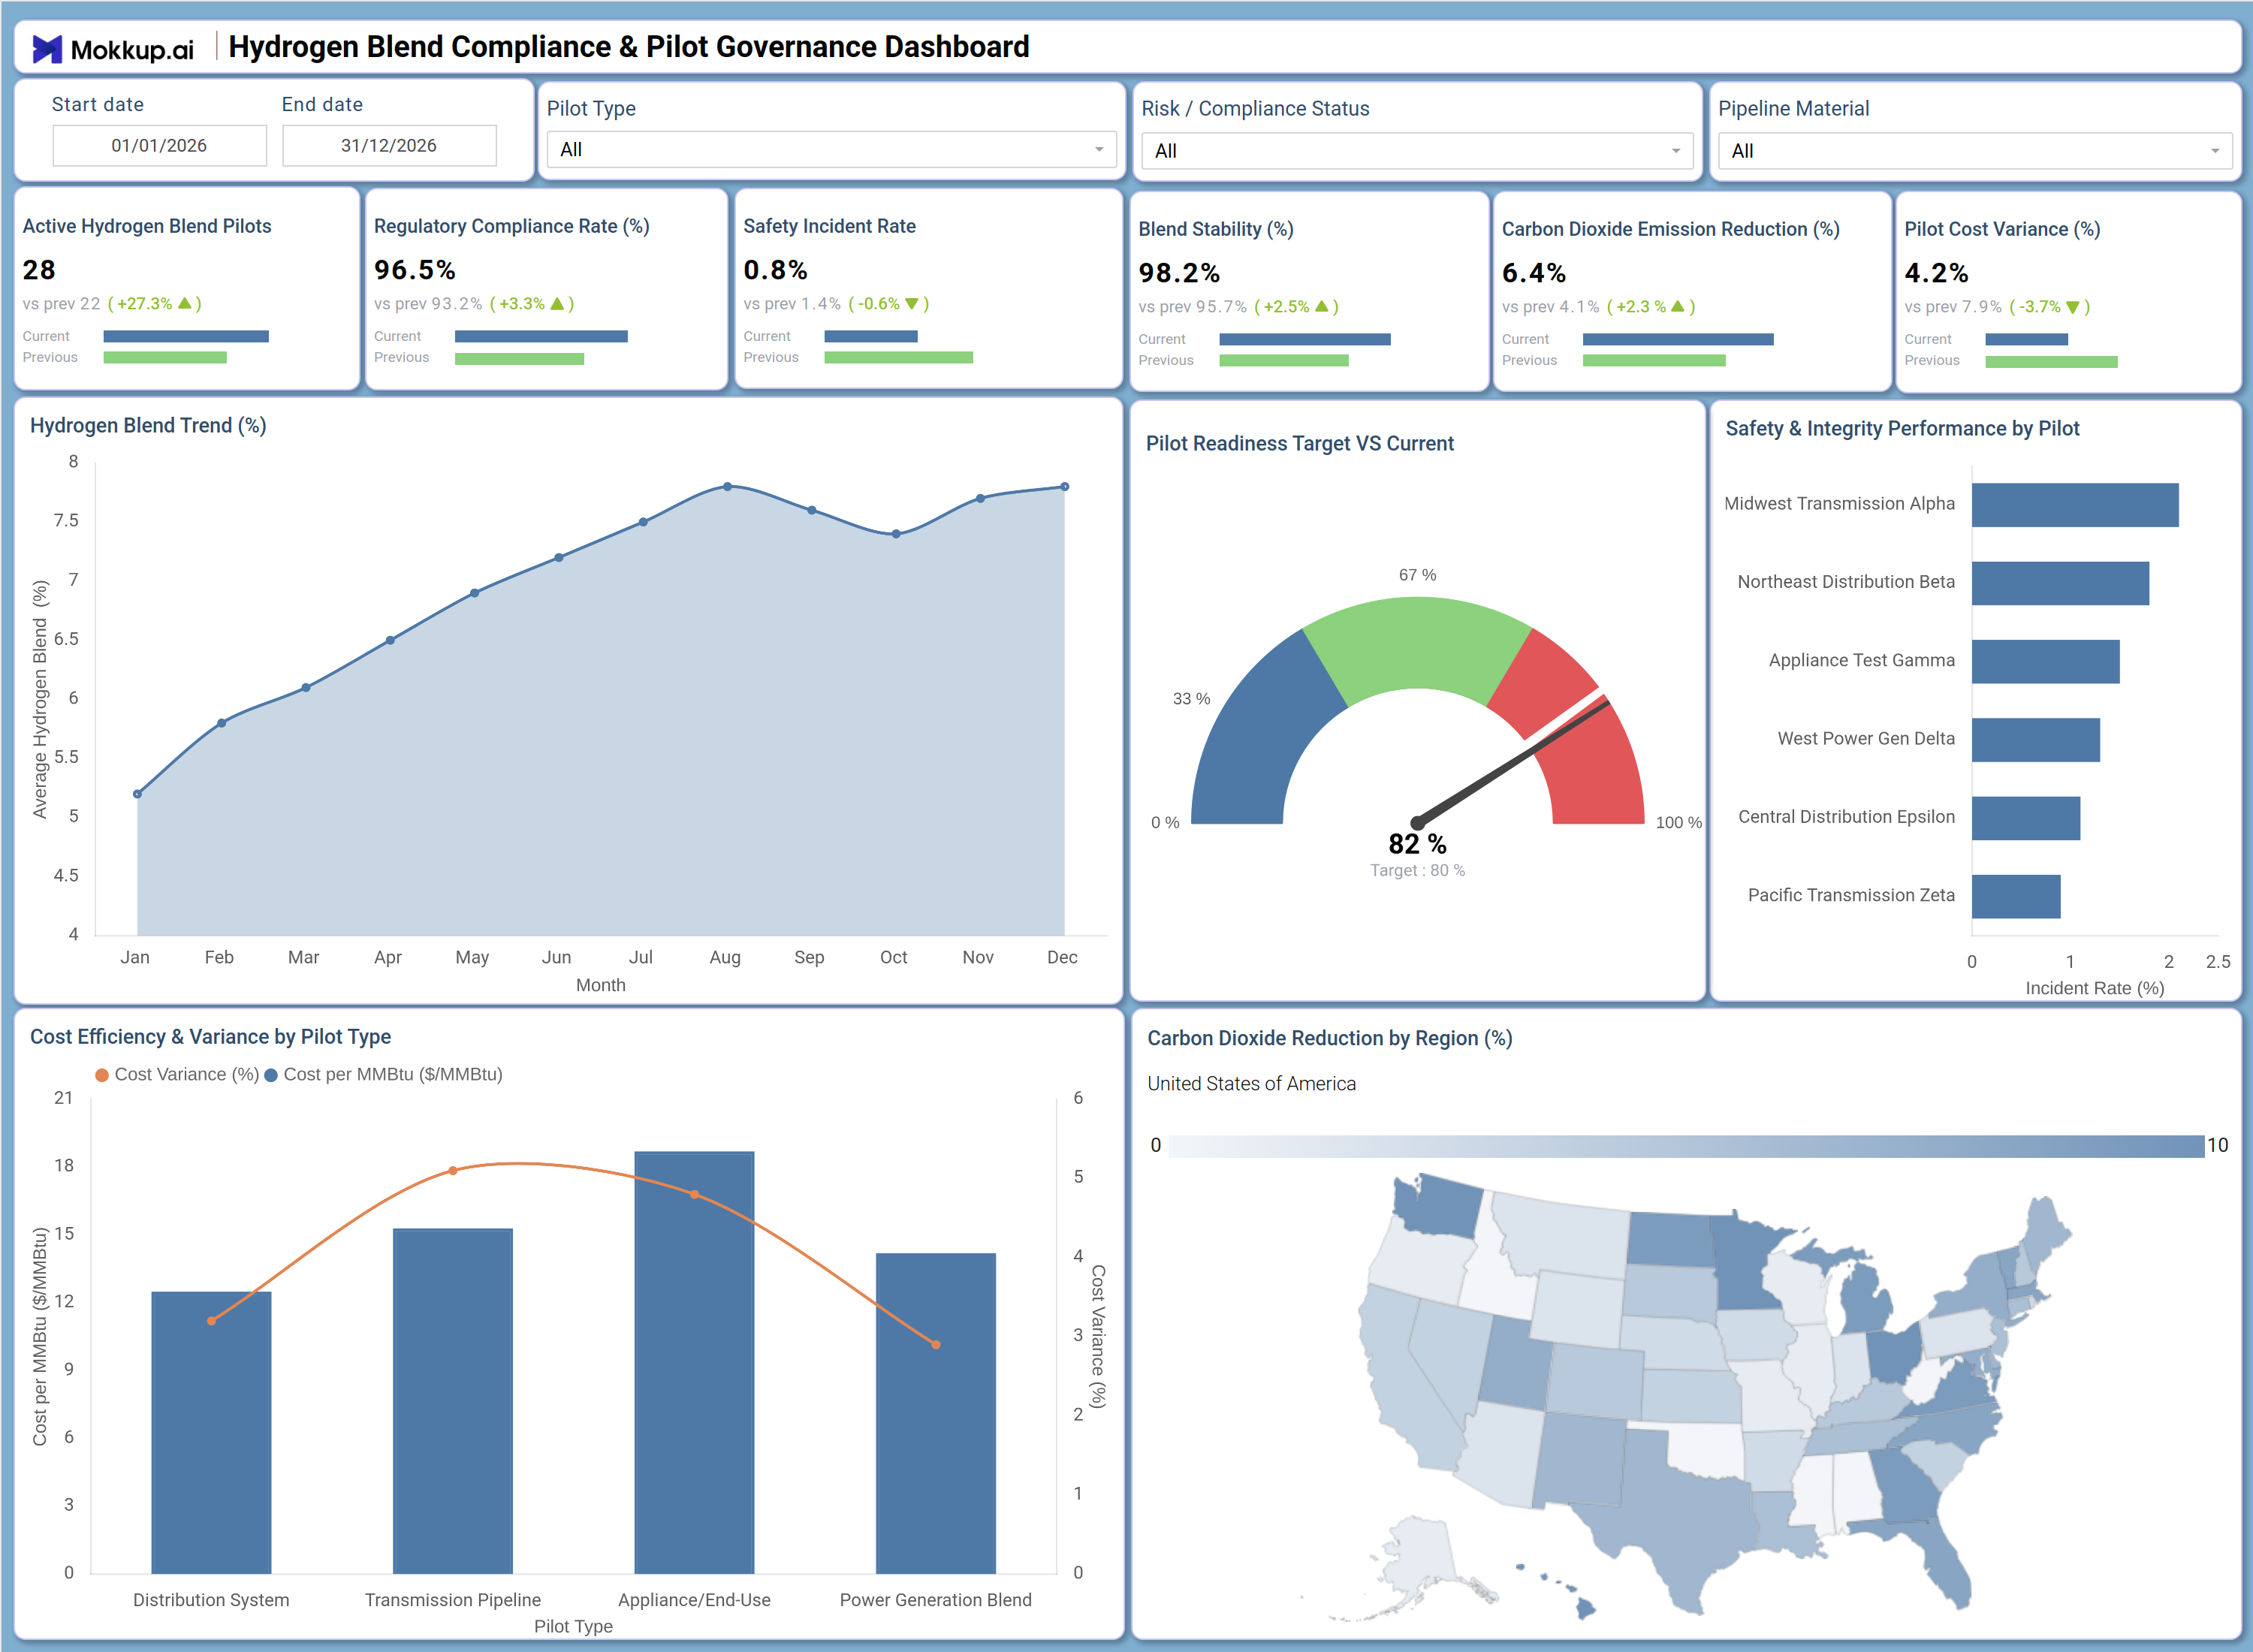Click the Transmission Pipeline cost bar
Screen dimensions: 2253x1652
point(452,1401)
